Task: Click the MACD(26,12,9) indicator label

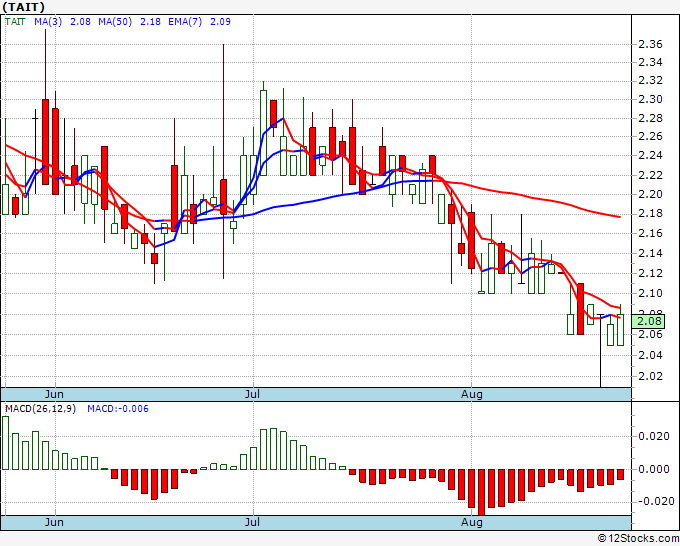Action: point(41,409)
